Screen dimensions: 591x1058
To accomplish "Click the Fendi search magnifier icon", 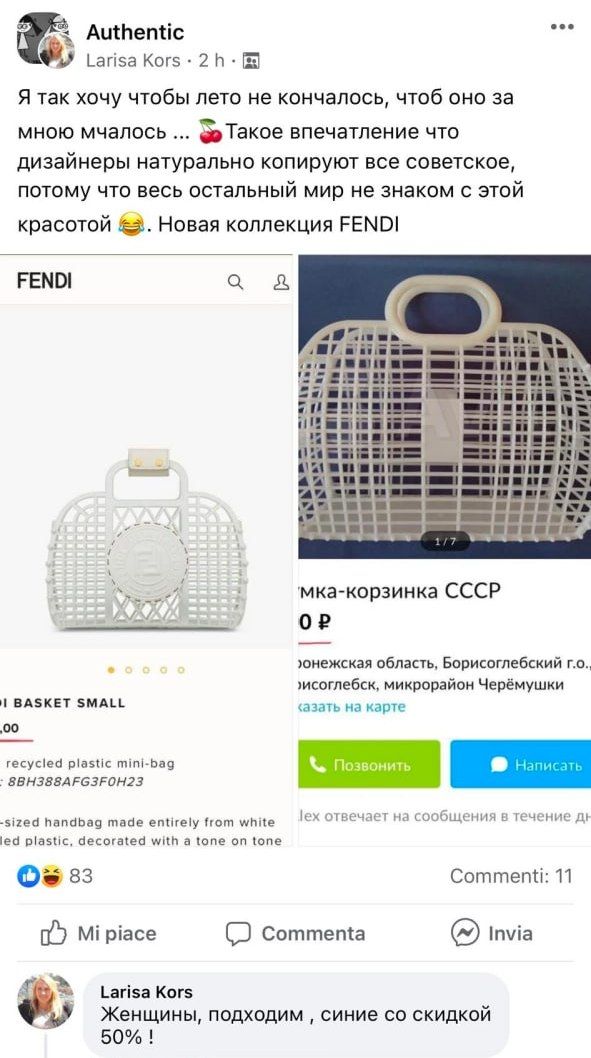I will click(x=235, y=282).
